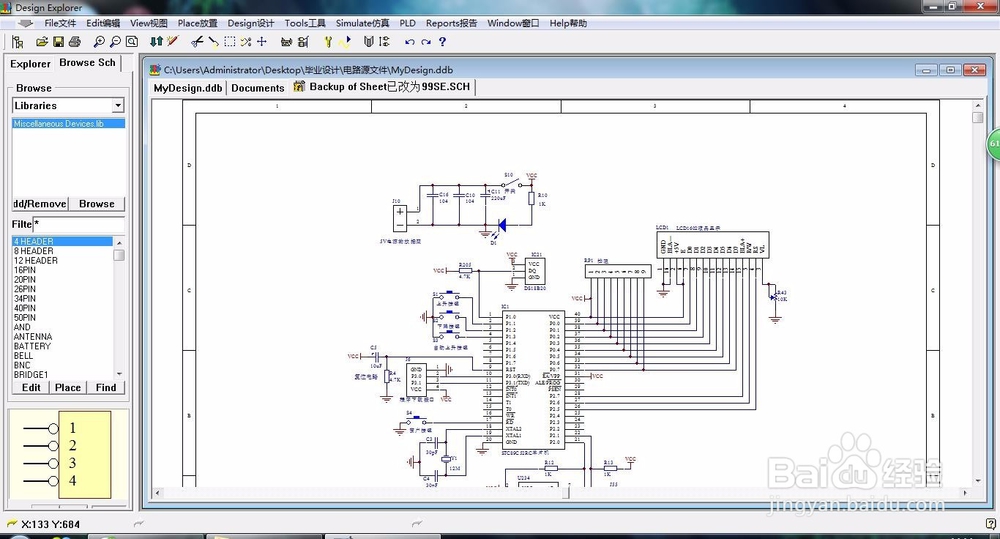Switch to the Browse Sch tab
Screen dimensions: 1000x539
tap(87, 63)
